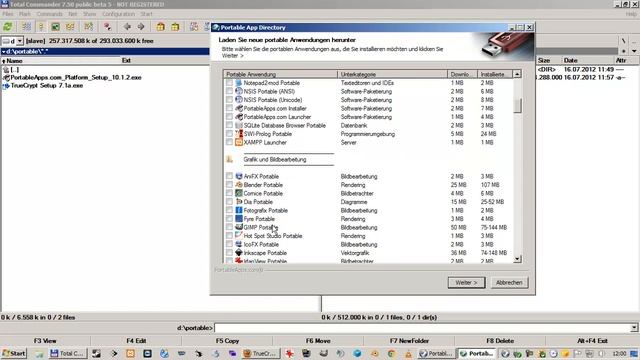Click the F5 Copy button

pyautogui.click(x=227, y=341)
